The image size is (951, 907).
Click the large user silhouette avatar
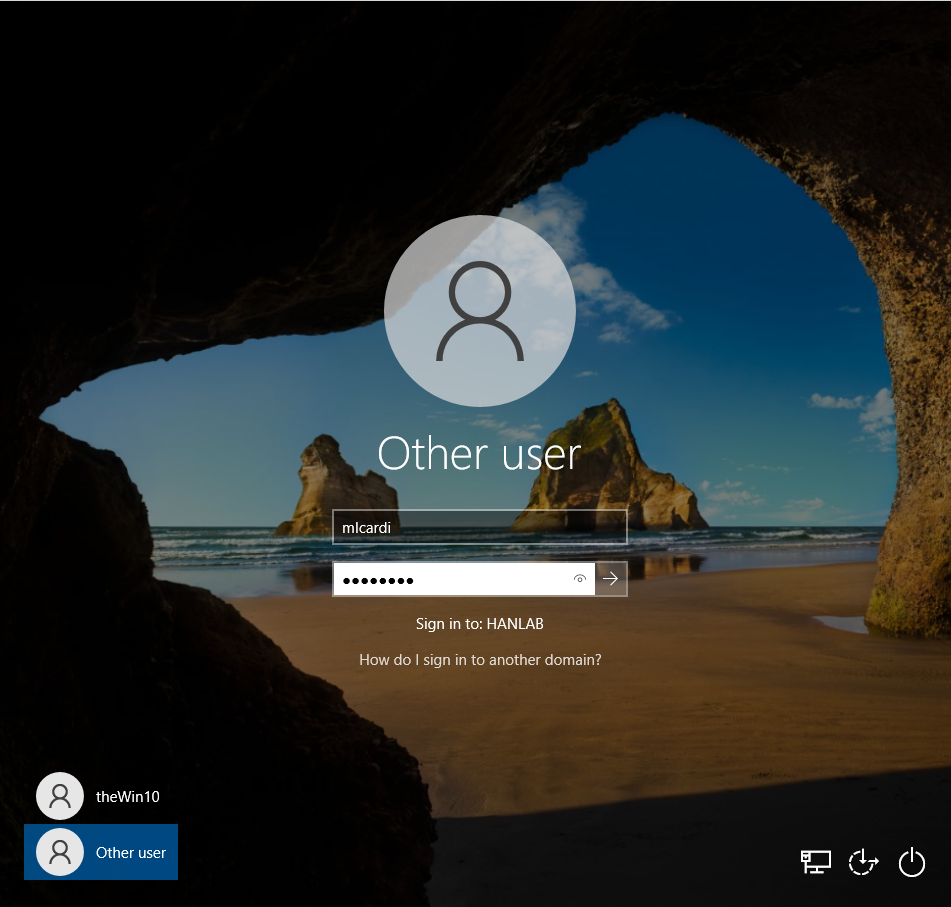point(479,310)
